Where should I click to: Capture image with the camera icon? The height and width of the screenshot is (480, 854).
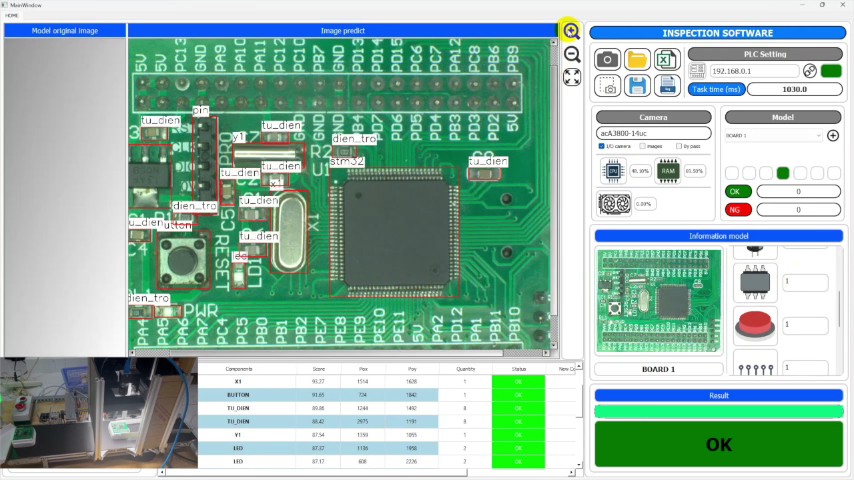coord(607,59)
